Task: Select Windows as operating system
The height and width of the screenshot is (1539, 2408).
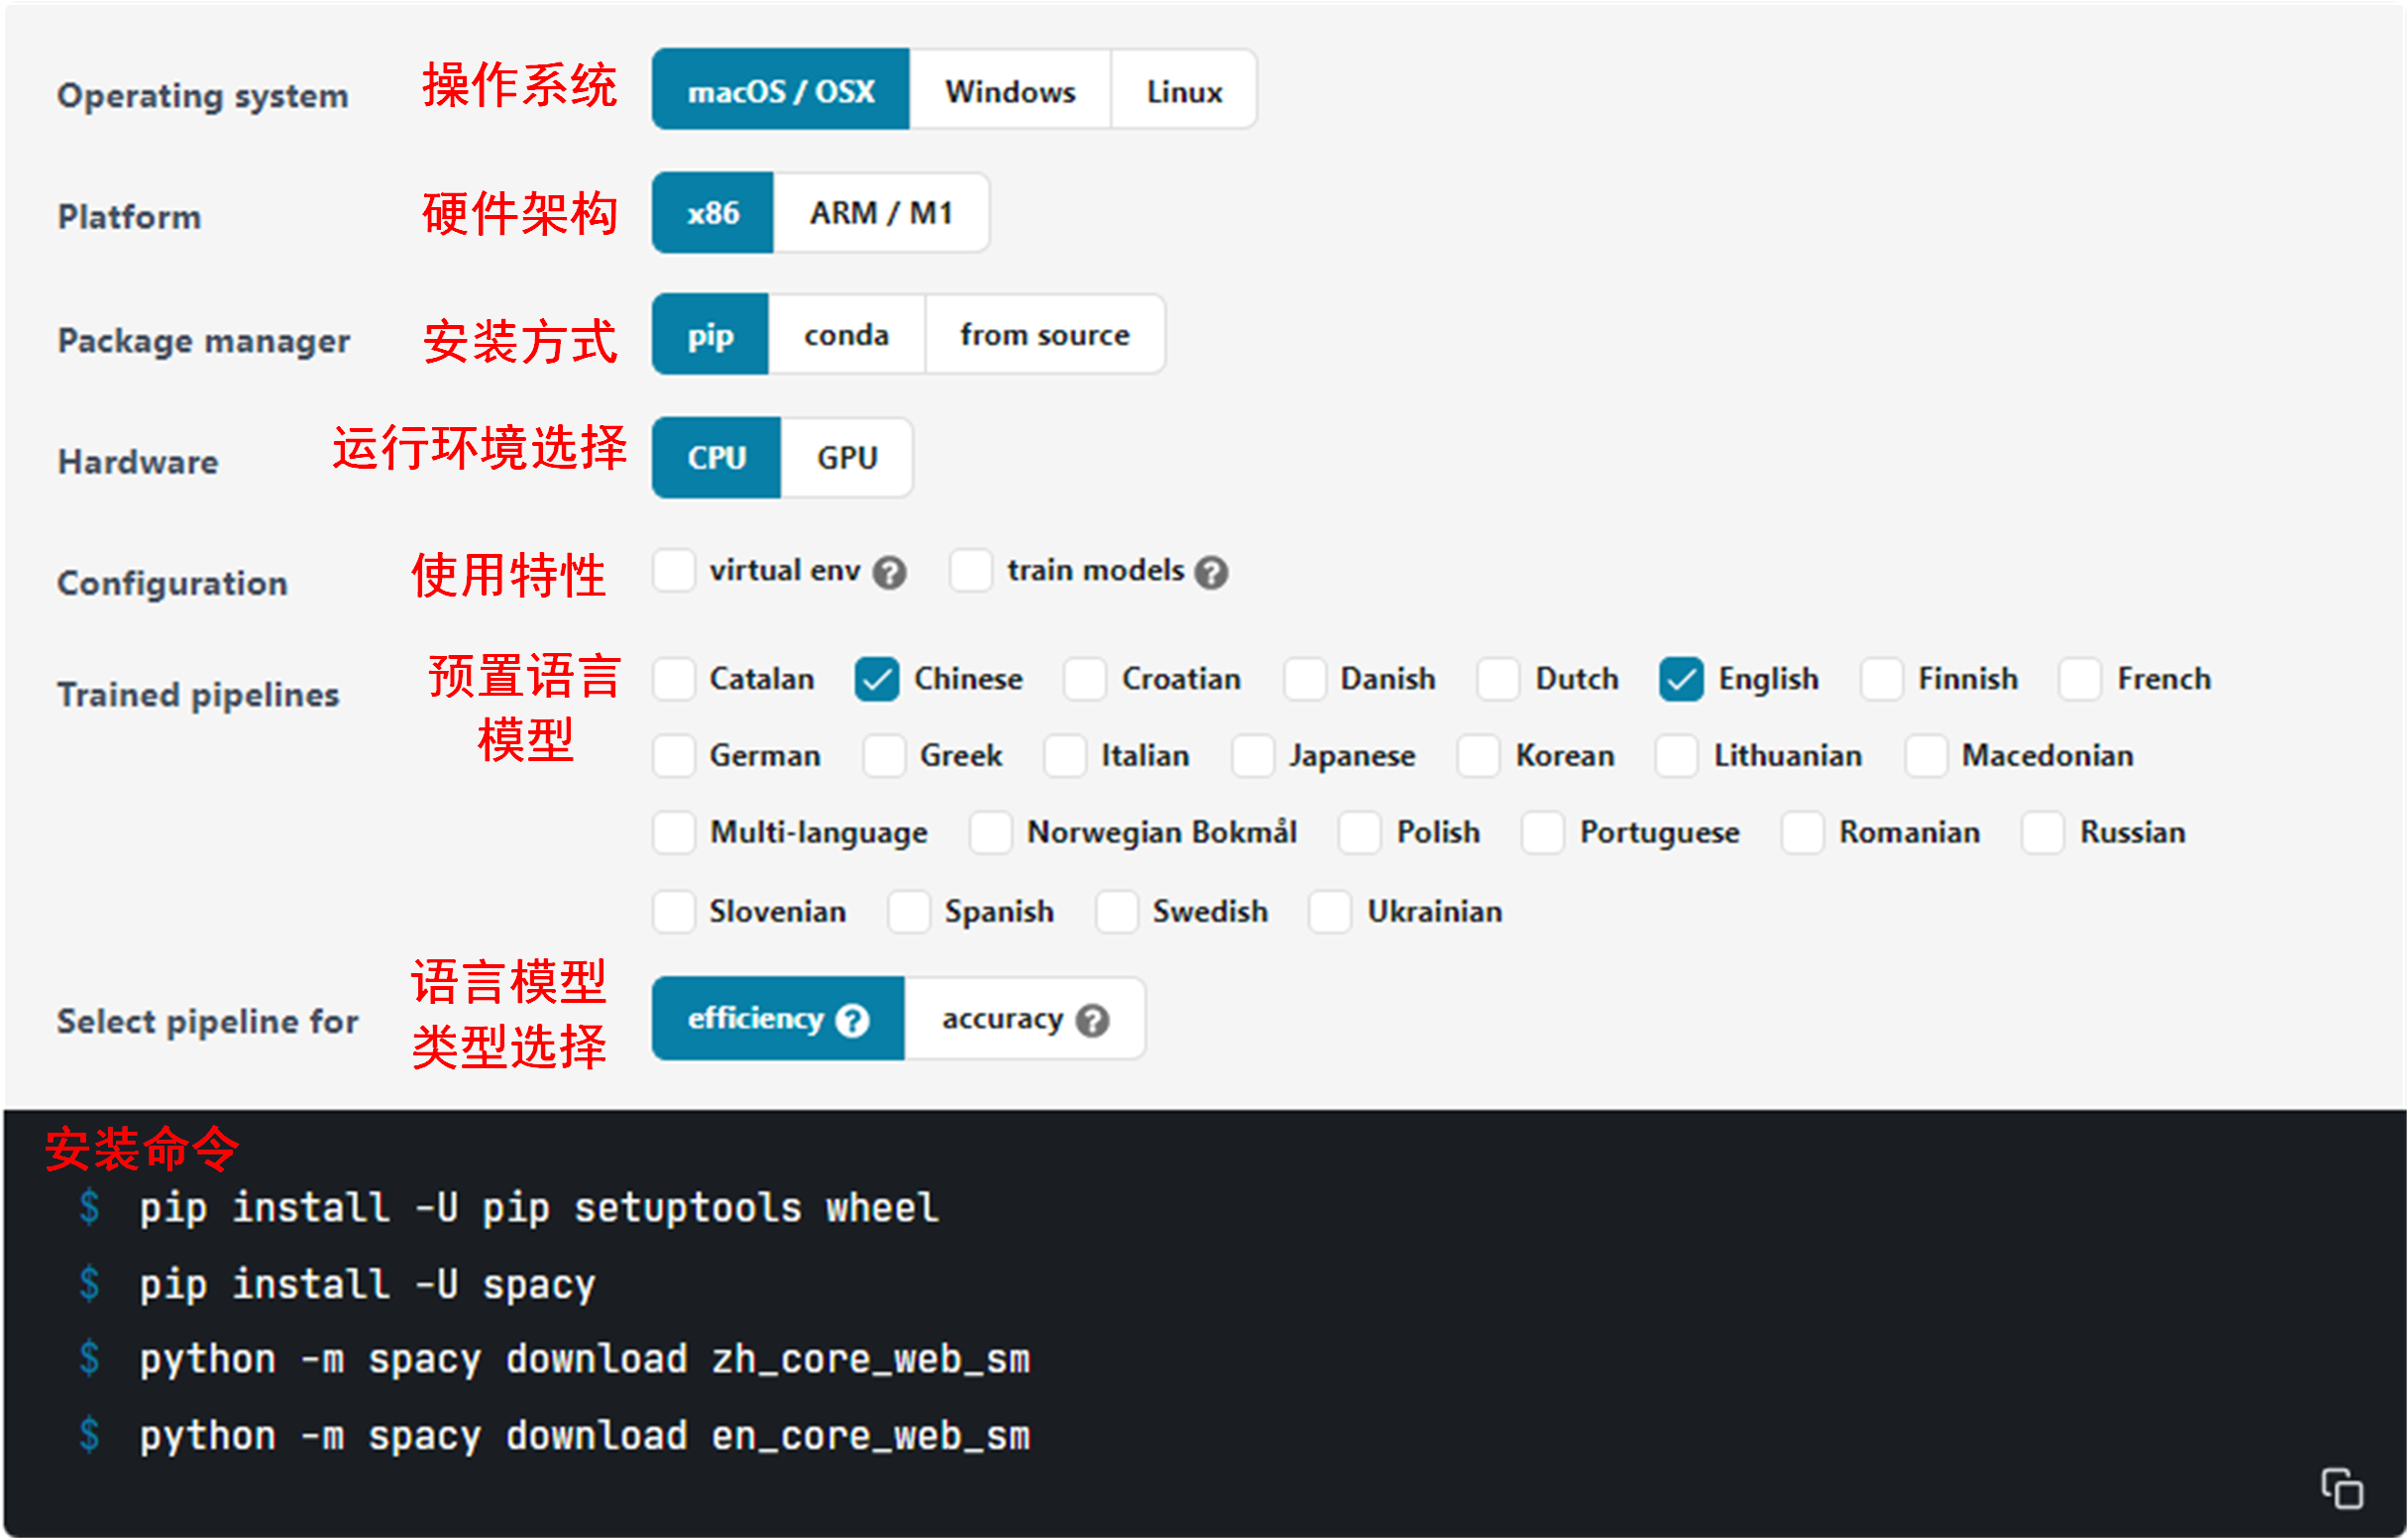Action: (x=1010, y=91)
